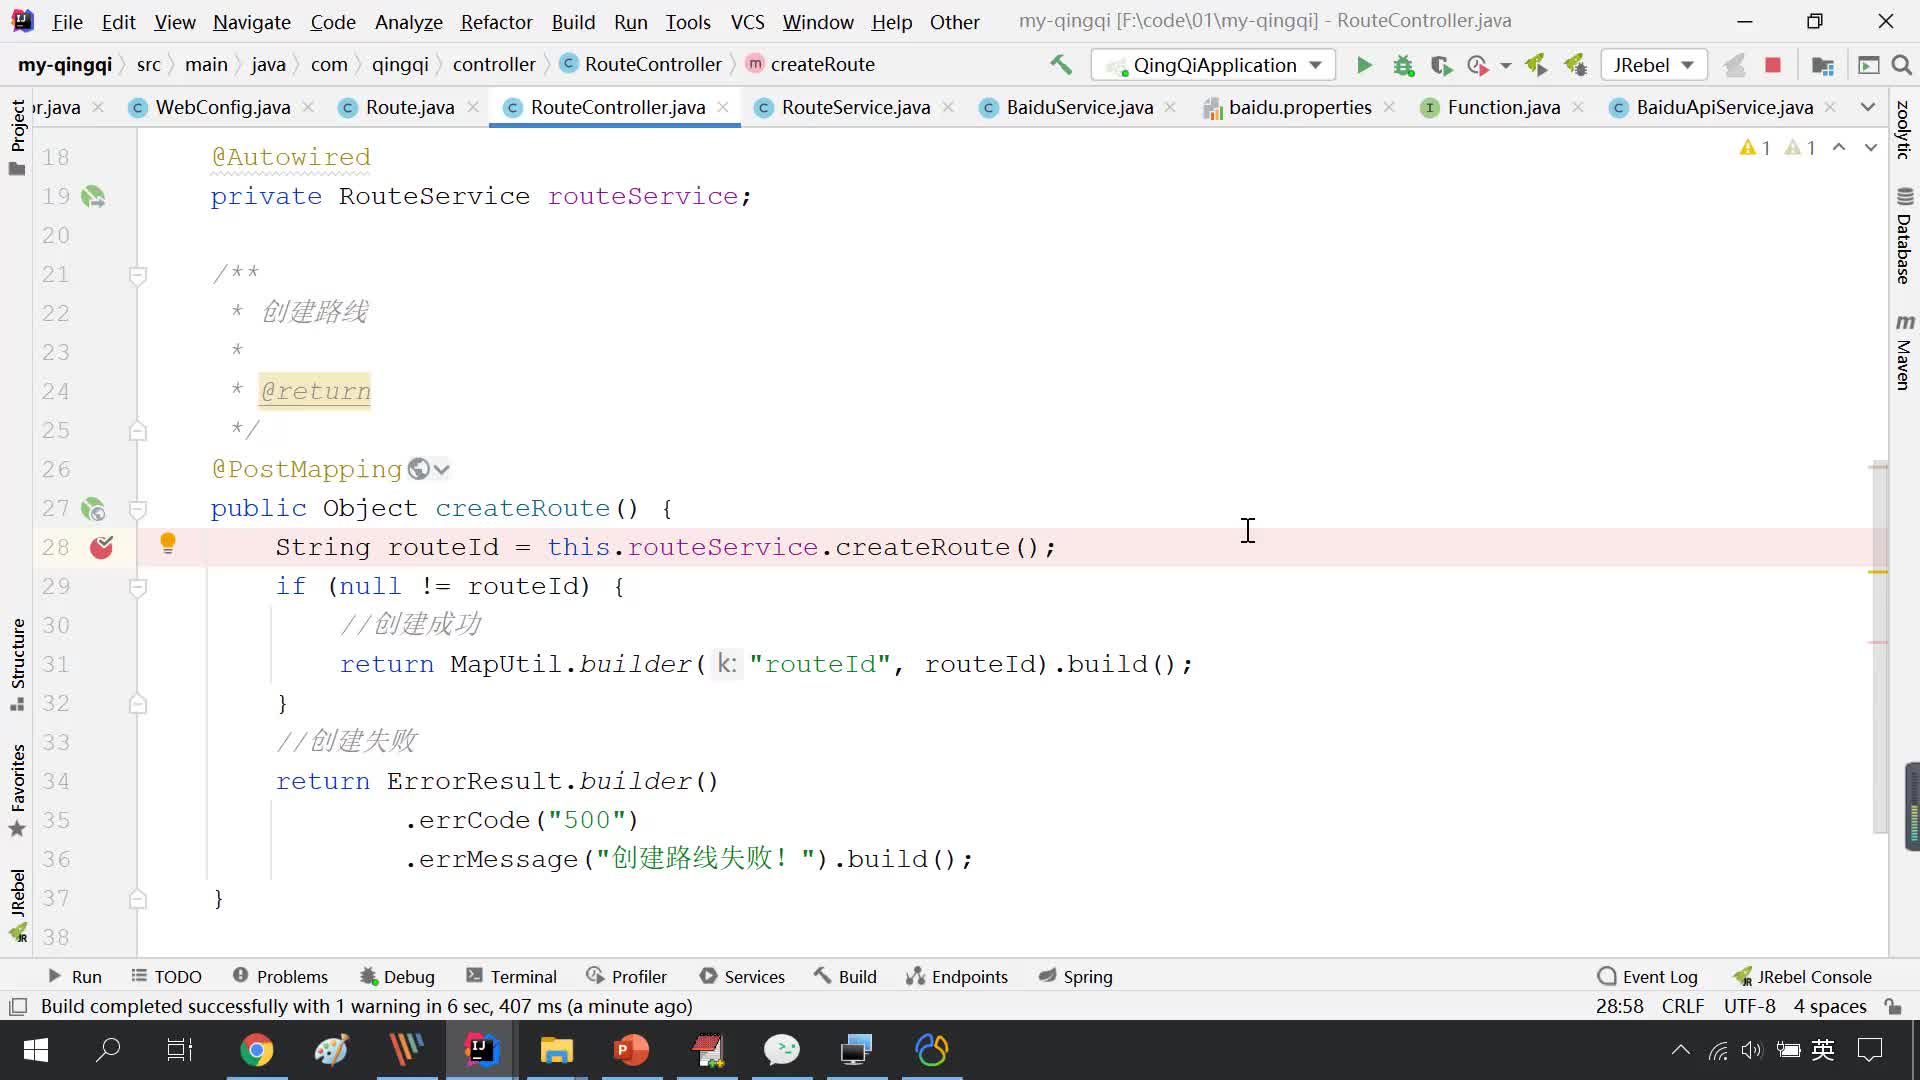
Task: Click the Spring bean gutter icon line 19
Action: click(93, 197)
